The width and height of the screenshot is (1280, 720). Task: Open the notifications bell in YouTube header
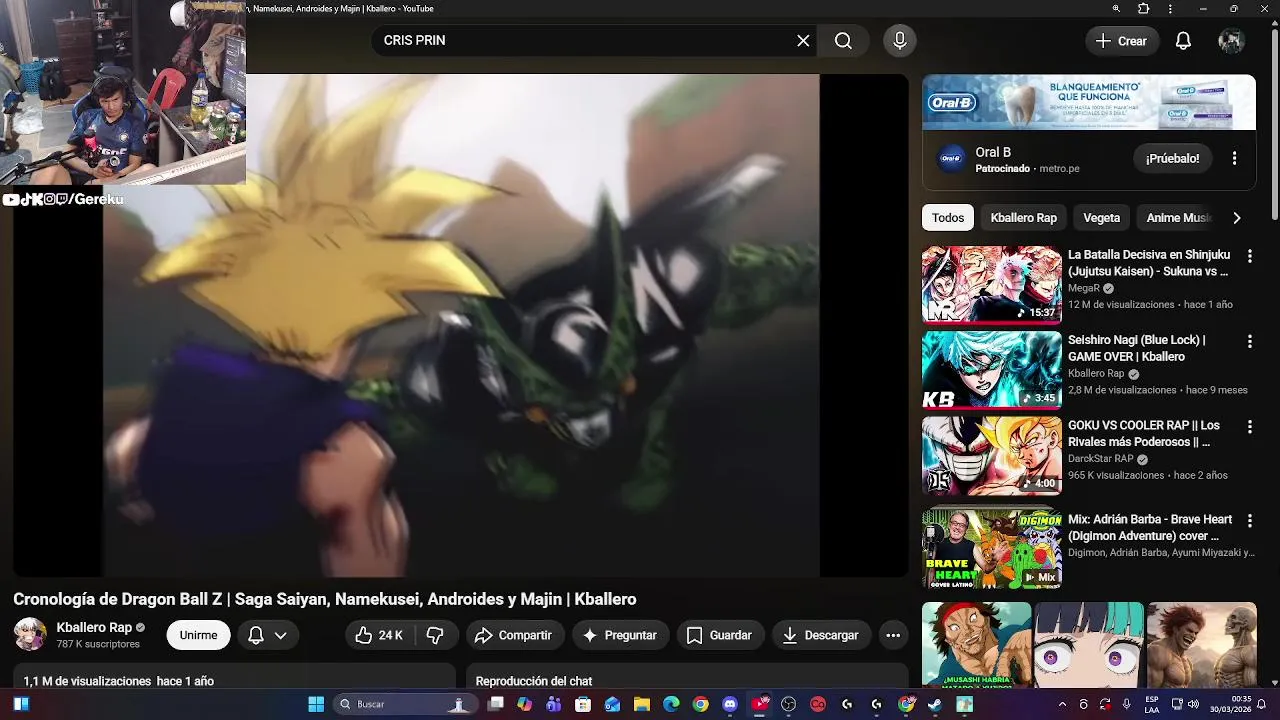1183,41
